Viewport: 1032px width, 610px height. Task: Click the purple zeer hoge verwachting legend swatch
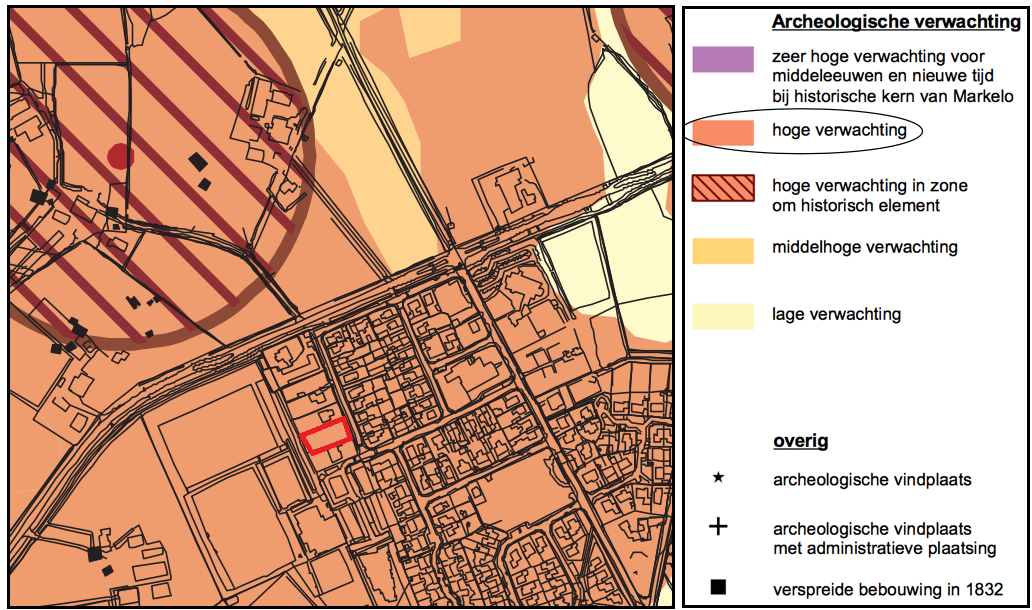pos(723,59)
